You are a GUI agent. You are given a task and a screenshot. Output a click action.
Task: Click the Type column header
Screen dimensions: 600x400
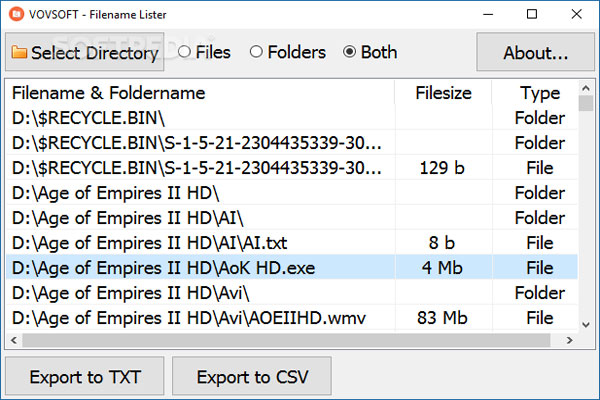point(540,93)
